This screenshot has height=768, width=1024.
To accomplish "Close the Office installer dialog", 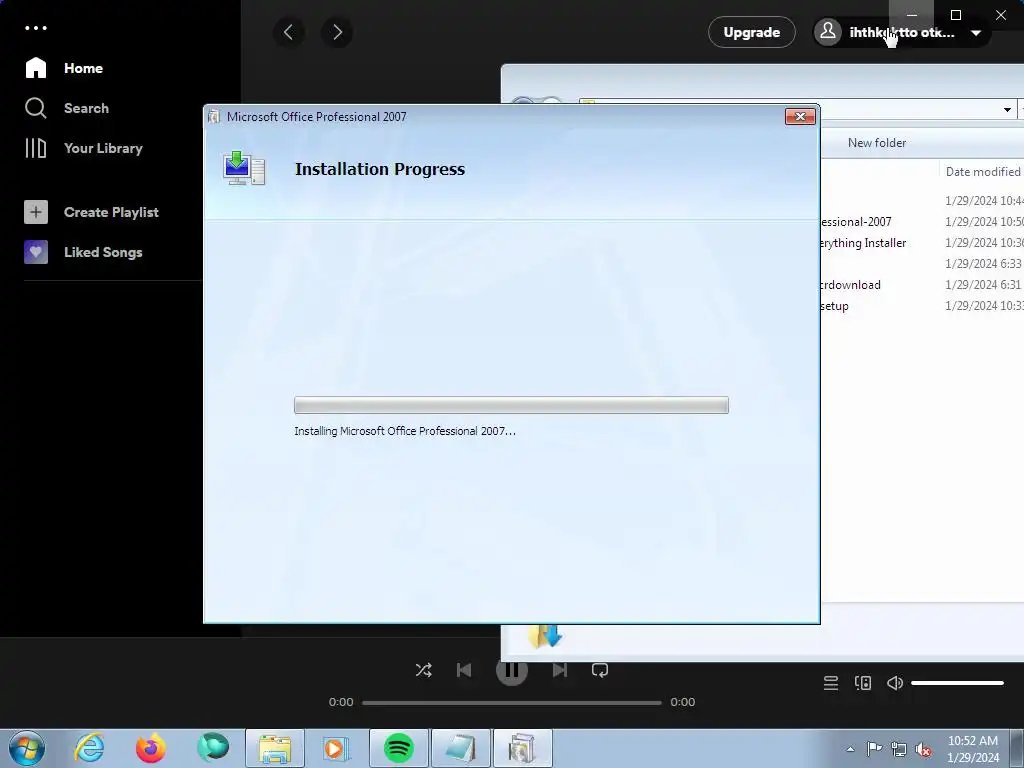I will click(800, 116).
